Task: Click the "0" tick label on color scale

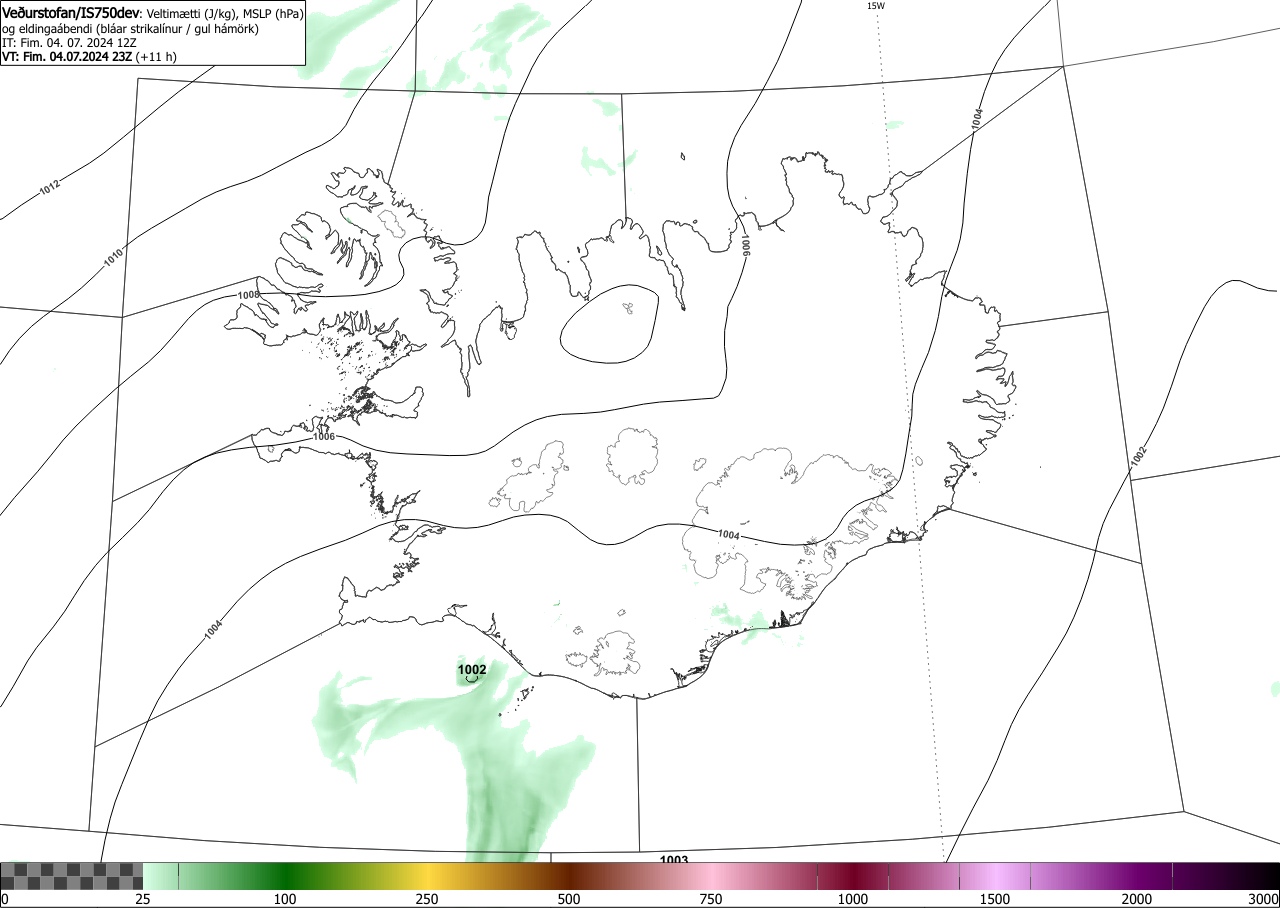Action: tap(4, 899)
